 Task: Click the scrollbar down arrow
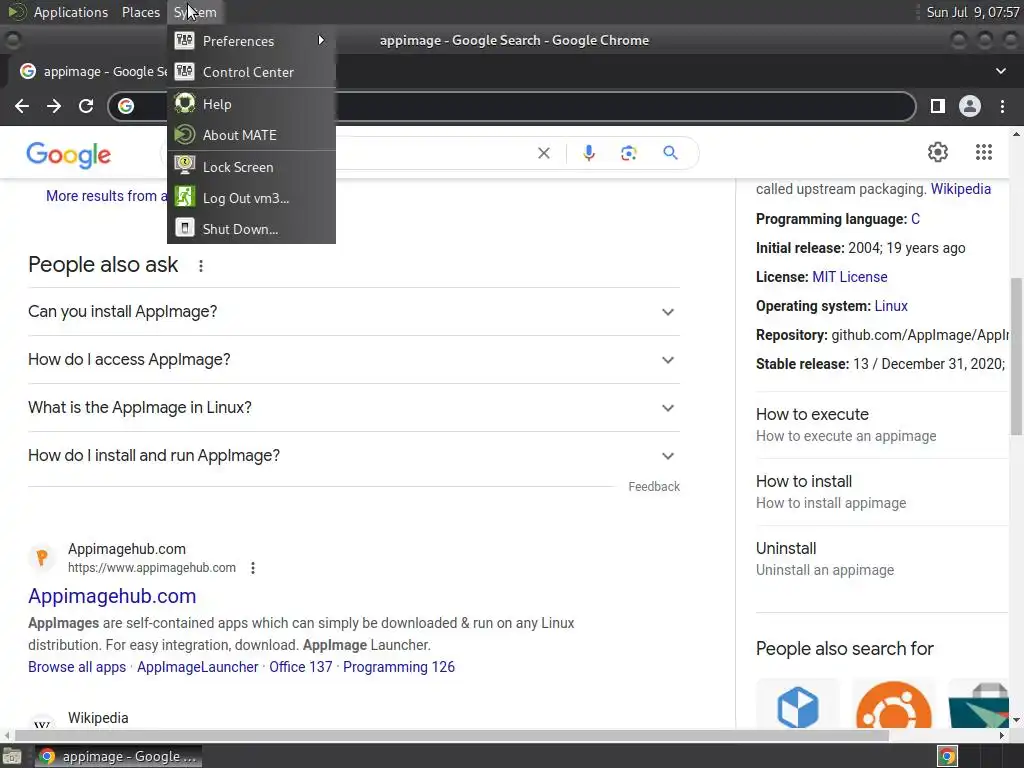[1016, 720]
